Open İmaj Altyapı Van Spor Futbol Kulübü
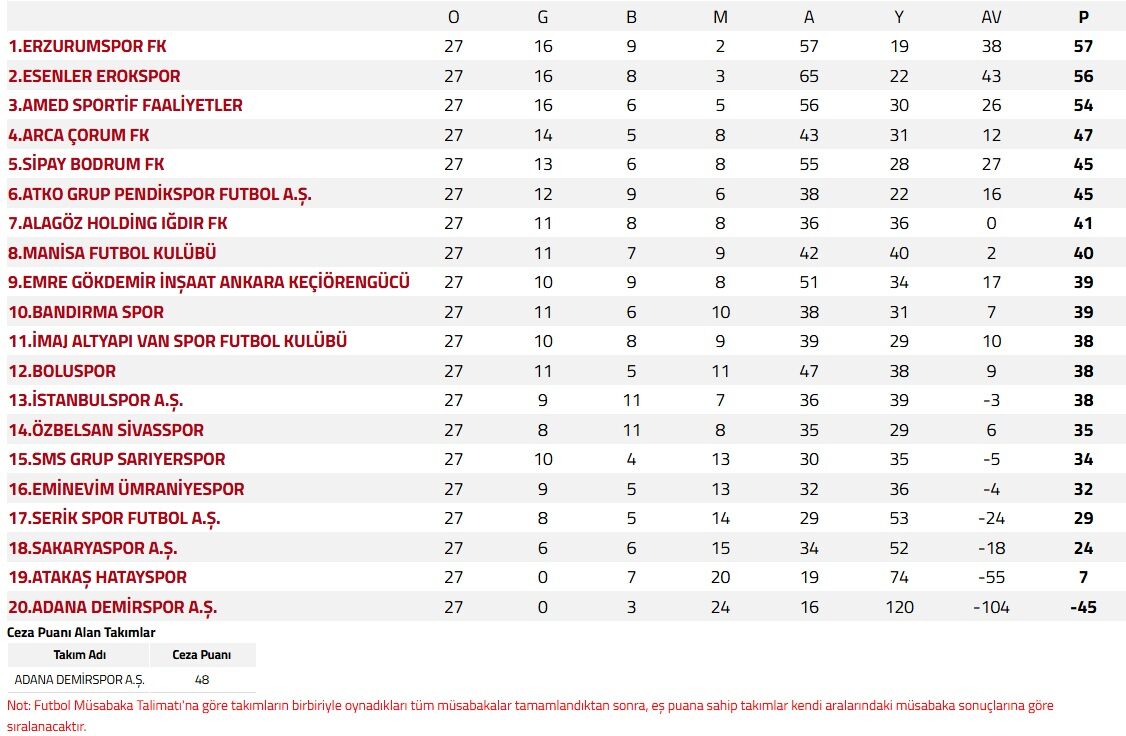 [x=178, y=341]
